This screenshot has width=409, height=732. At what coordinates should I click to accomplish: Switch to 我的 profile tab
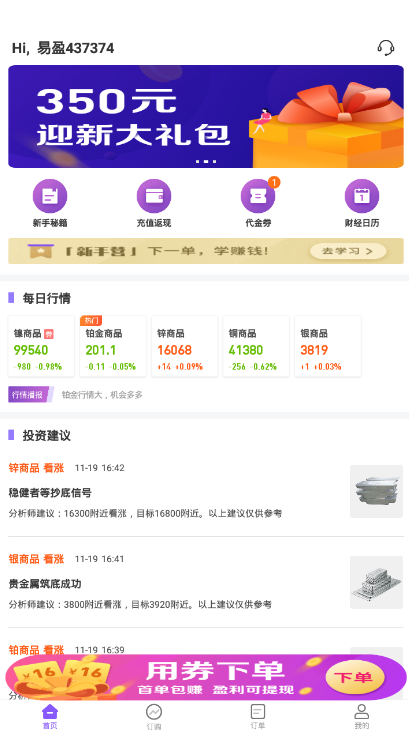point(361,716)
